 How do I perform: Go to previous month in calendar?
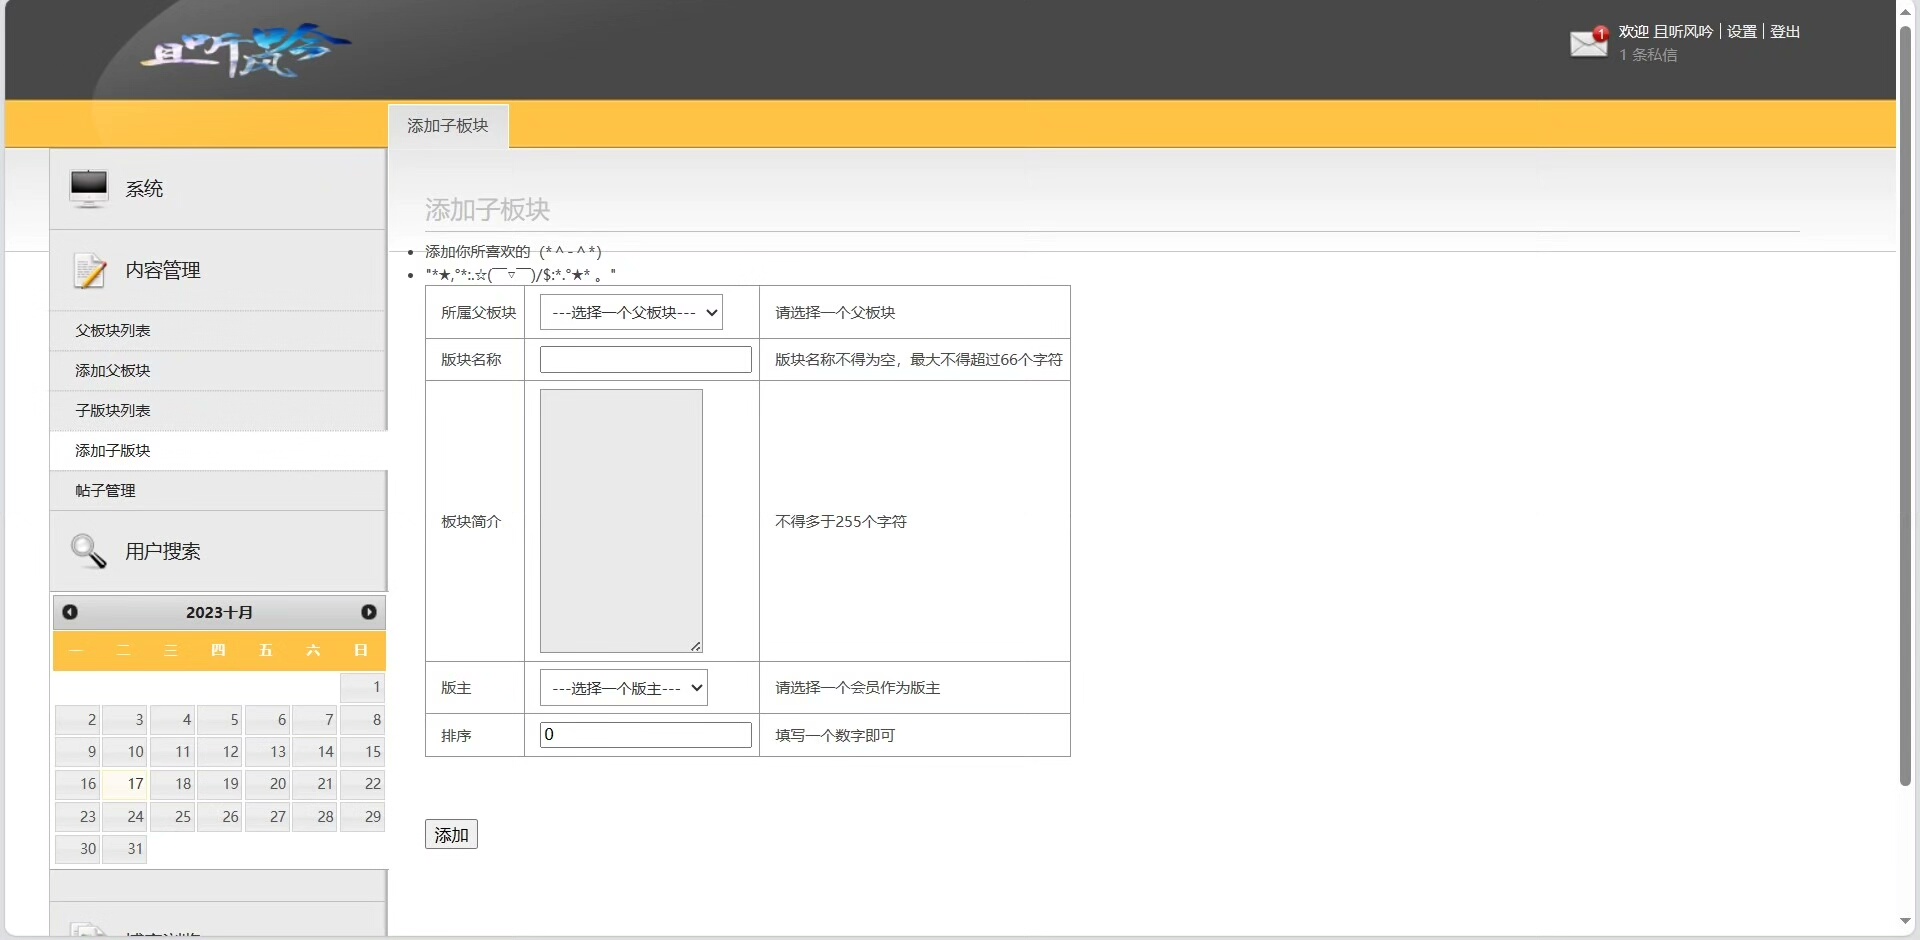pos(70,612)
